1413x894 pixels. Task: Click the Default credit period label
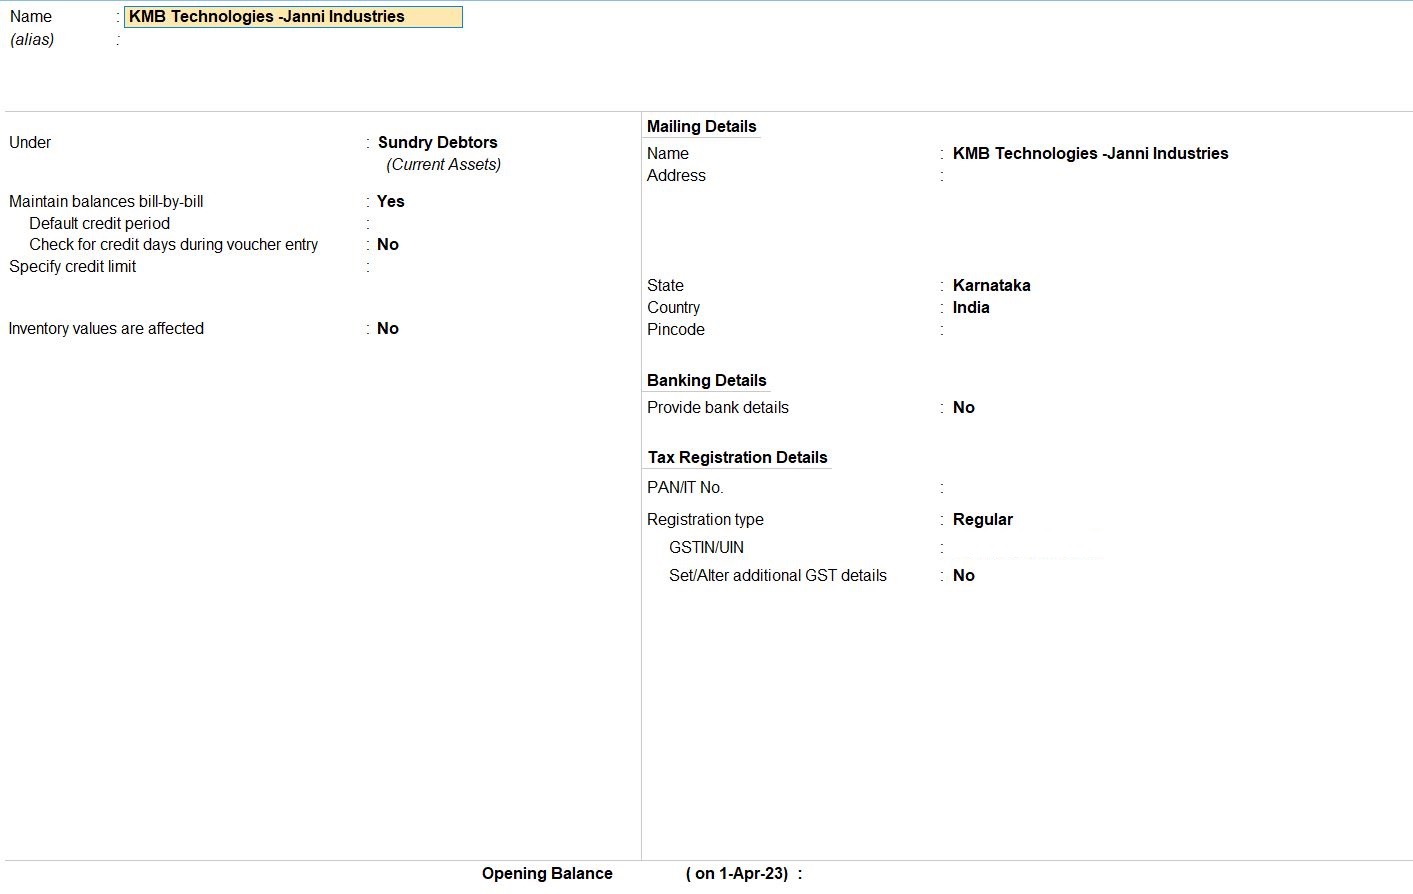tap(99, 223)
